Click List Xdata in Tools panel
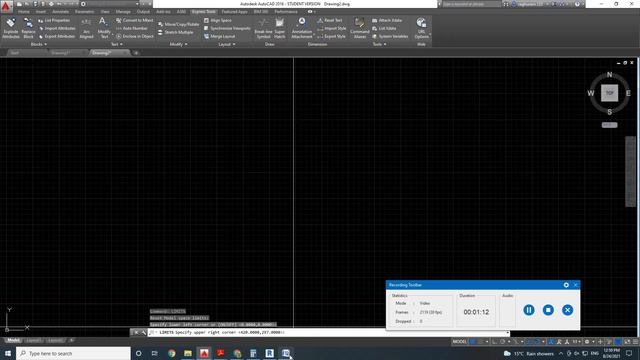The height and width of the screenshot is (360, 640). tap(384, 28)
